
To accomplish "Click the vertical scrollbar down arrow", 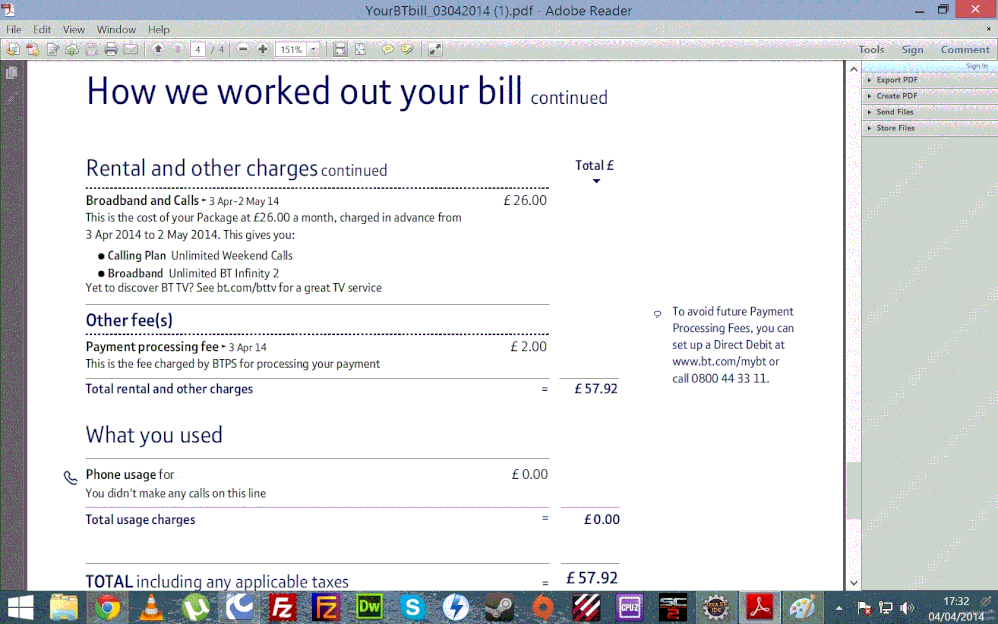I will (x=854, y=583).
